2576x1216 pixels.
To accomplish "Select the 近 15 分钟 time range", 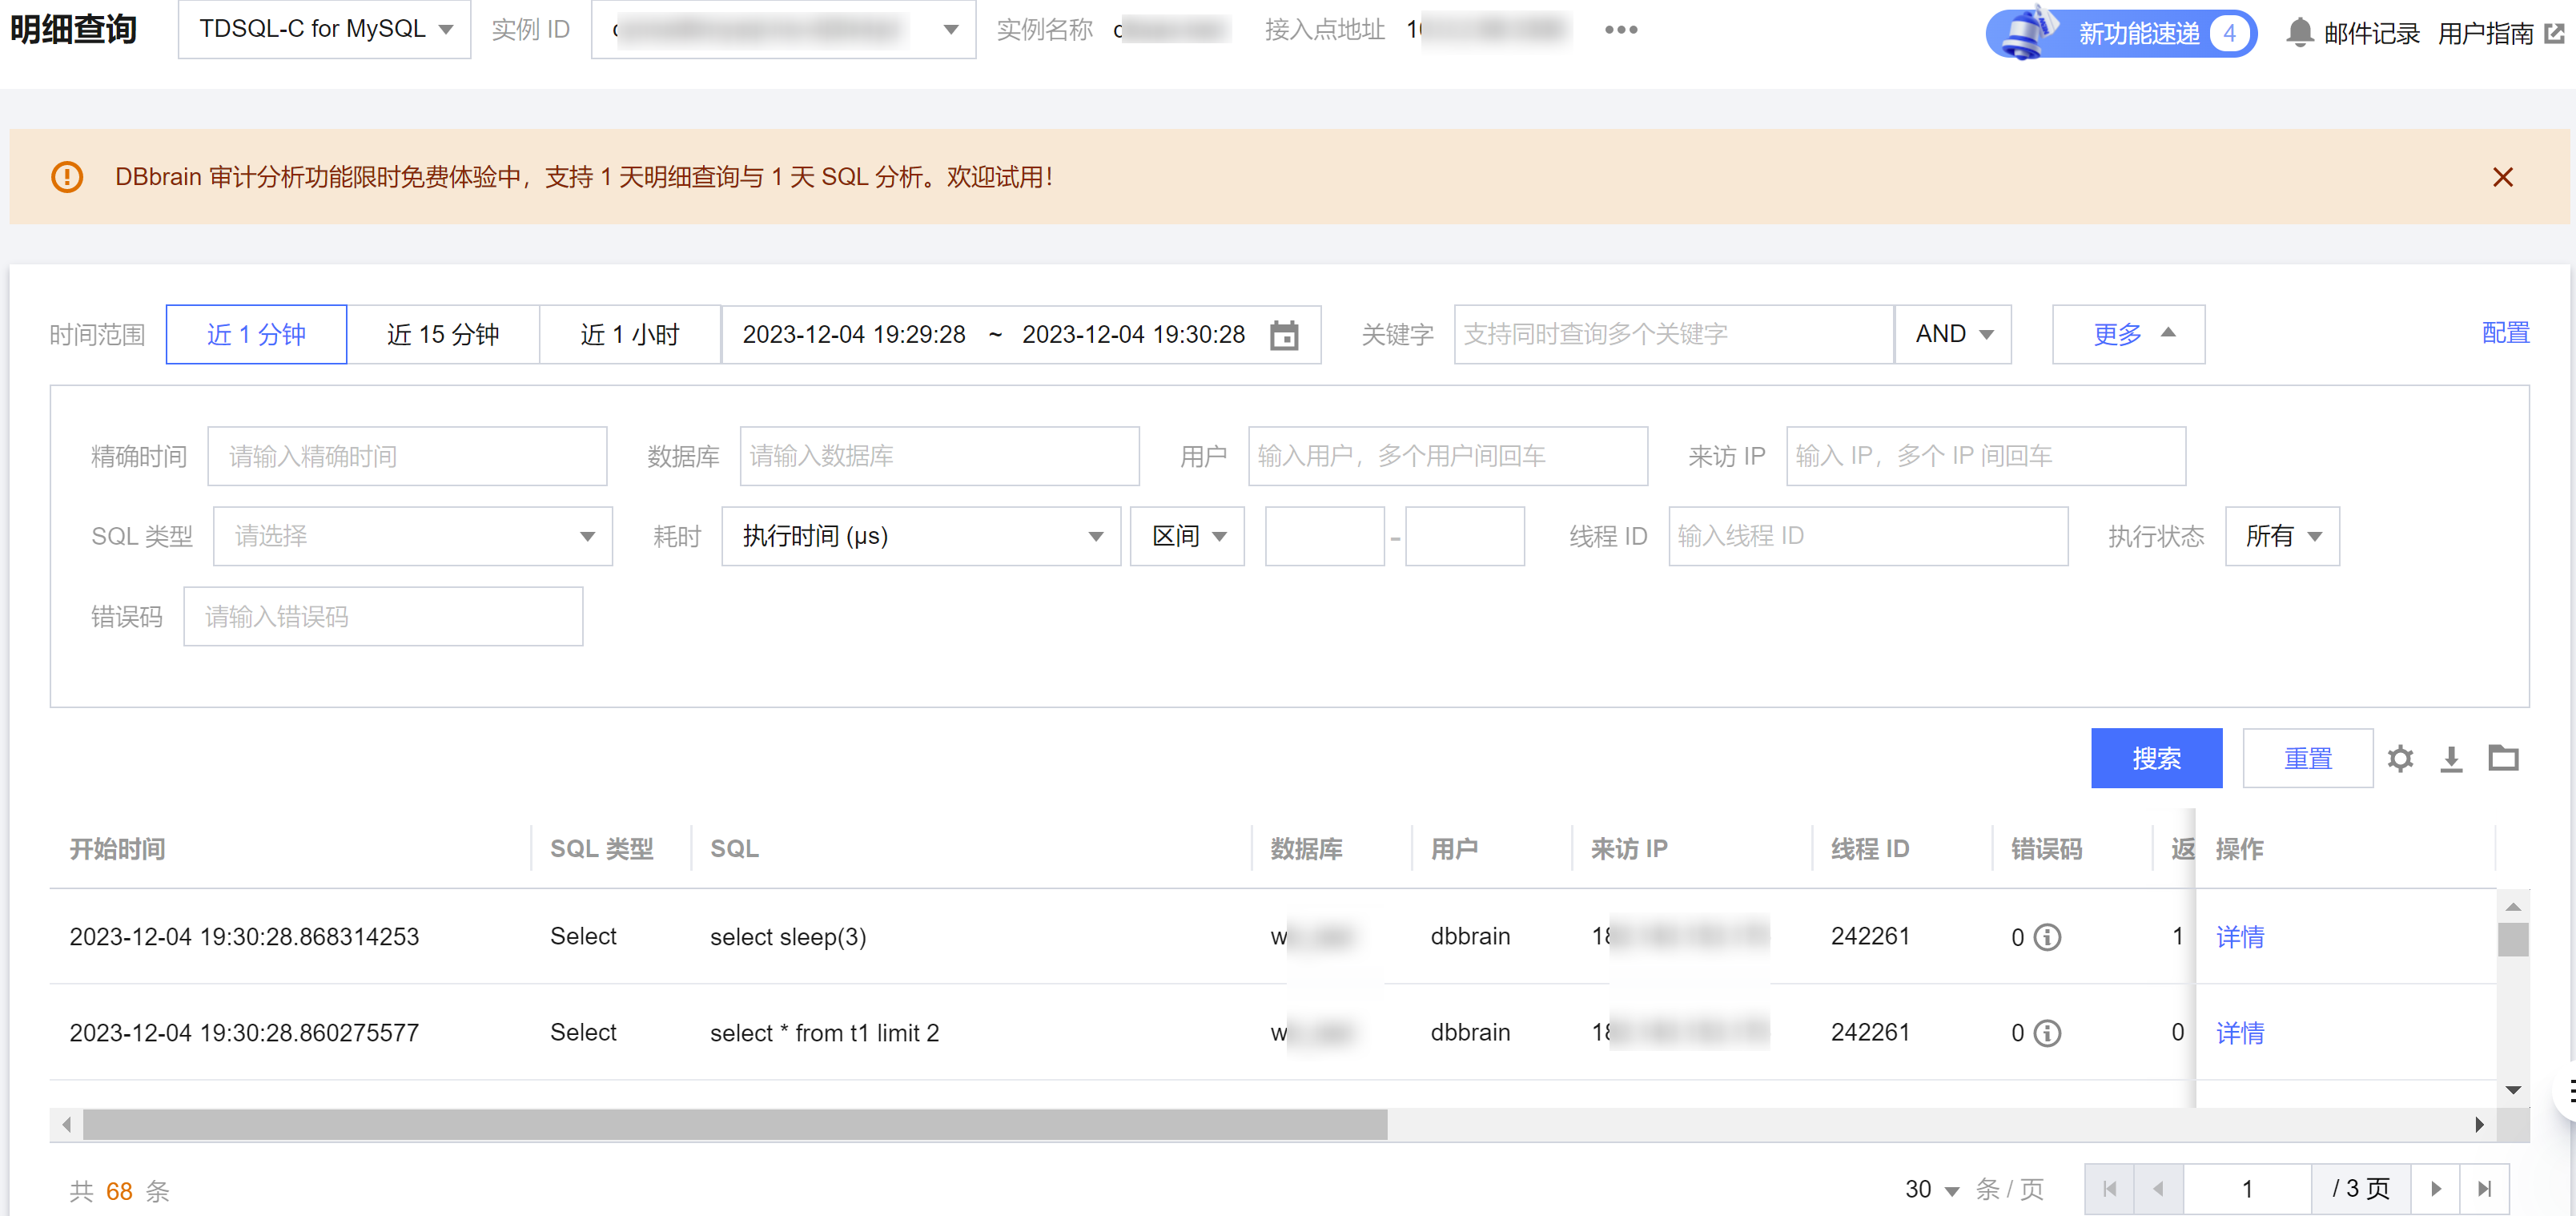I will click(x=443, y=335).
